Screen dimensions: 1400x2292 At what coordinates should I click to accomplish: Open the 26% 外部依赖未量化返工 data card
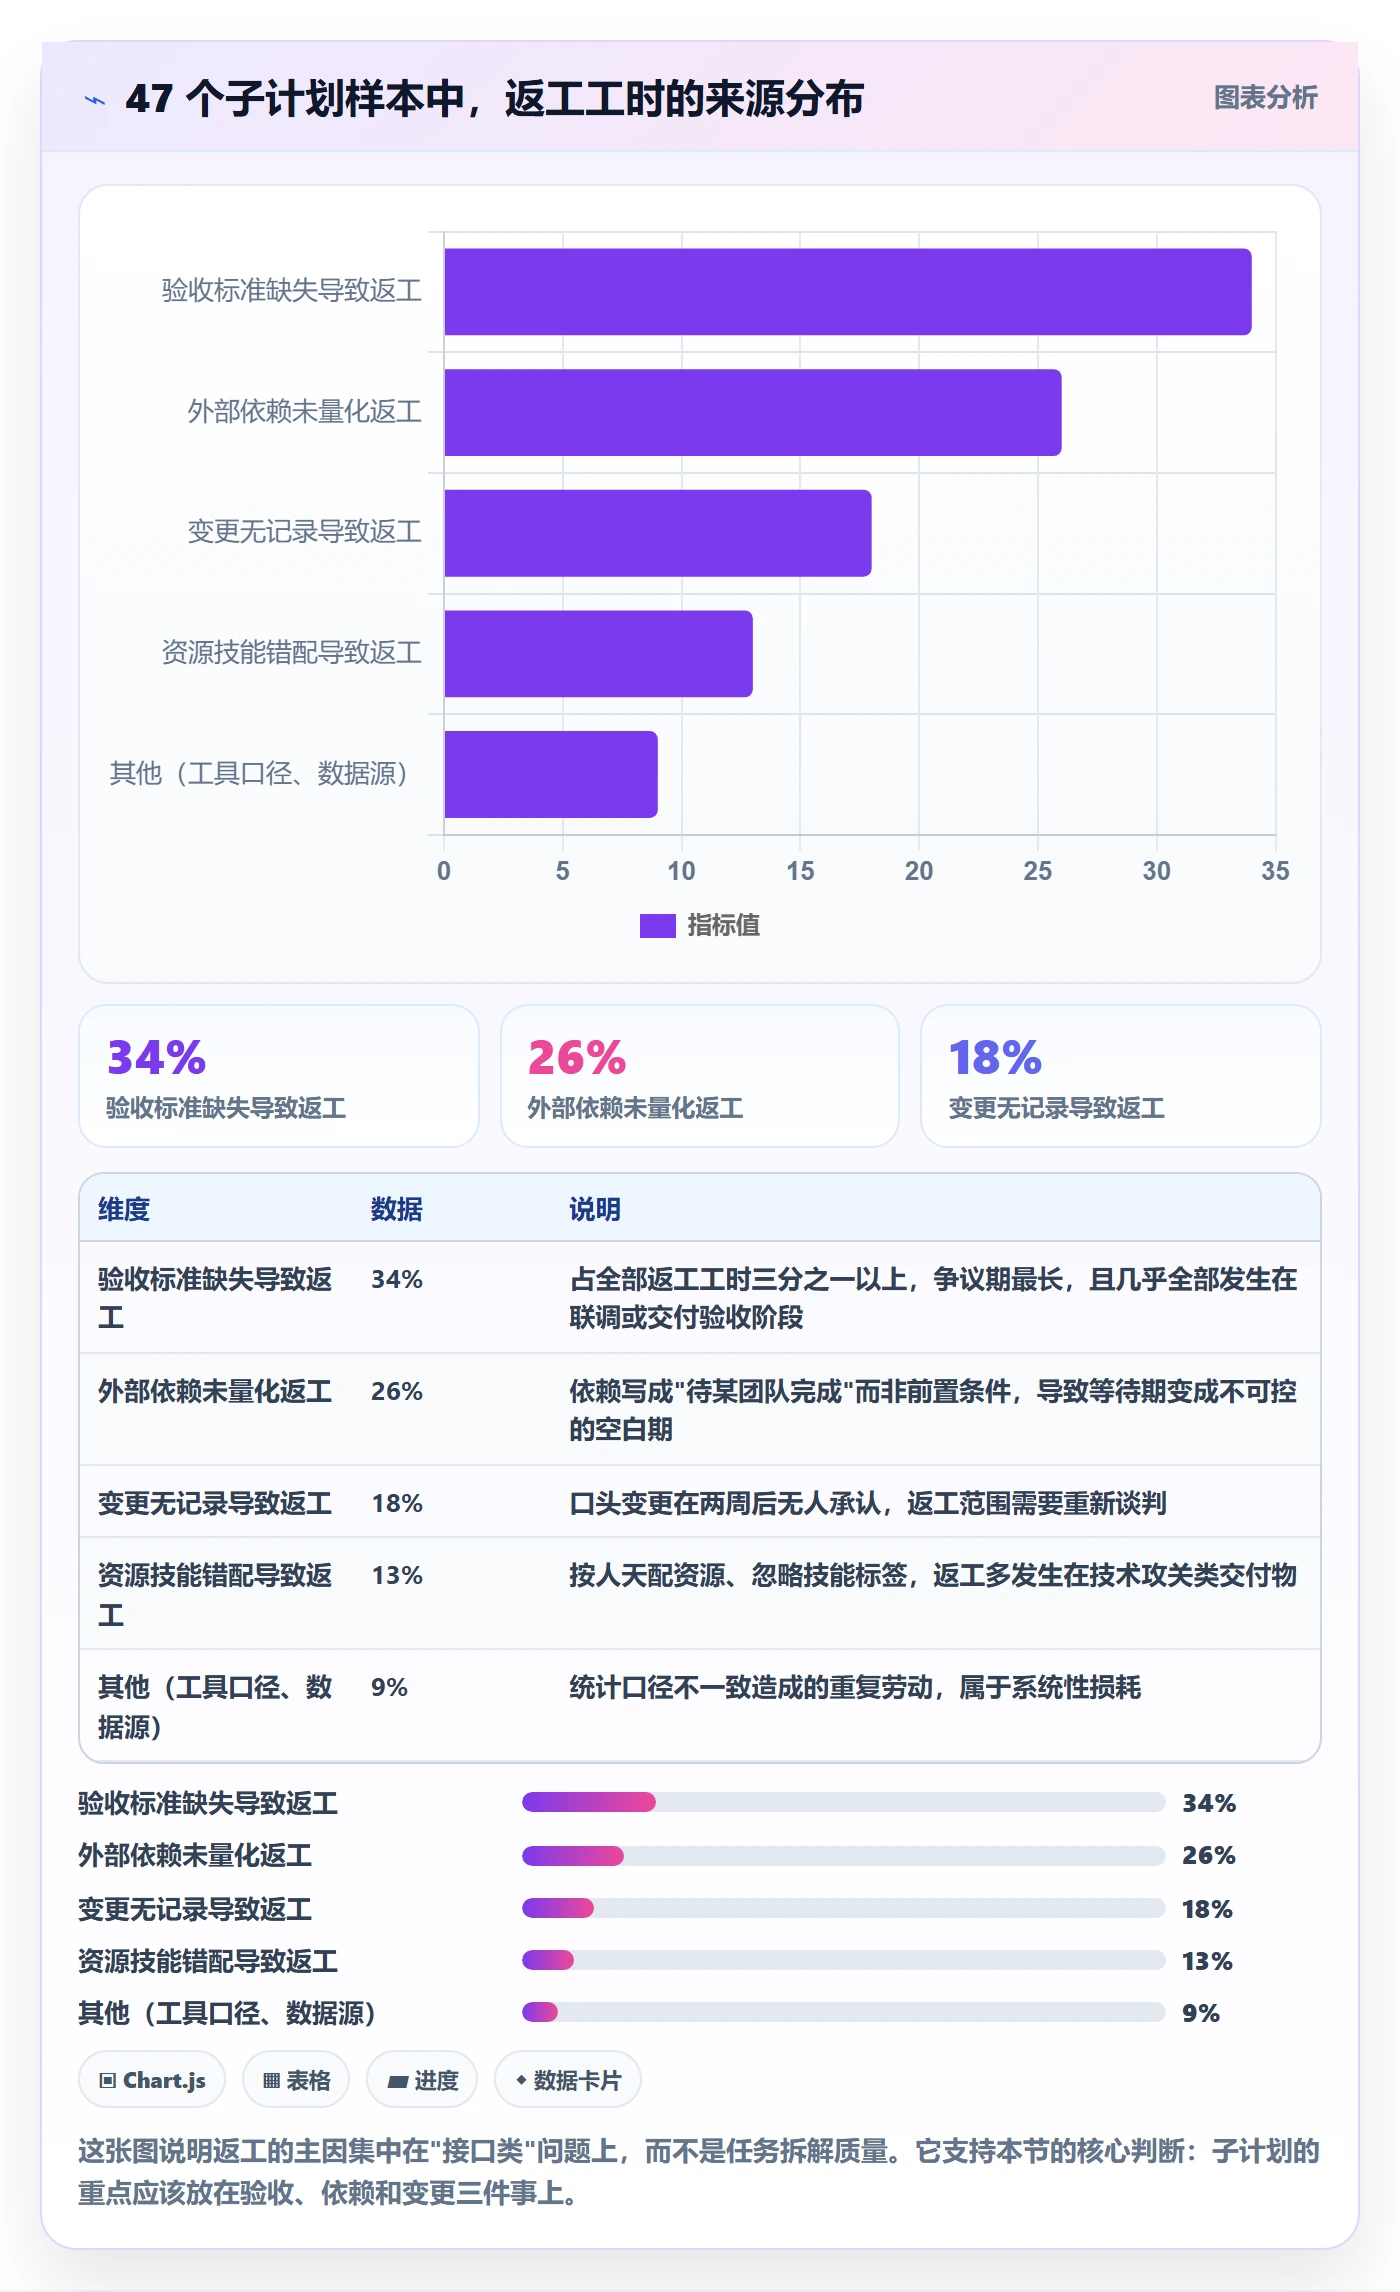click(x=700, y=1076)
